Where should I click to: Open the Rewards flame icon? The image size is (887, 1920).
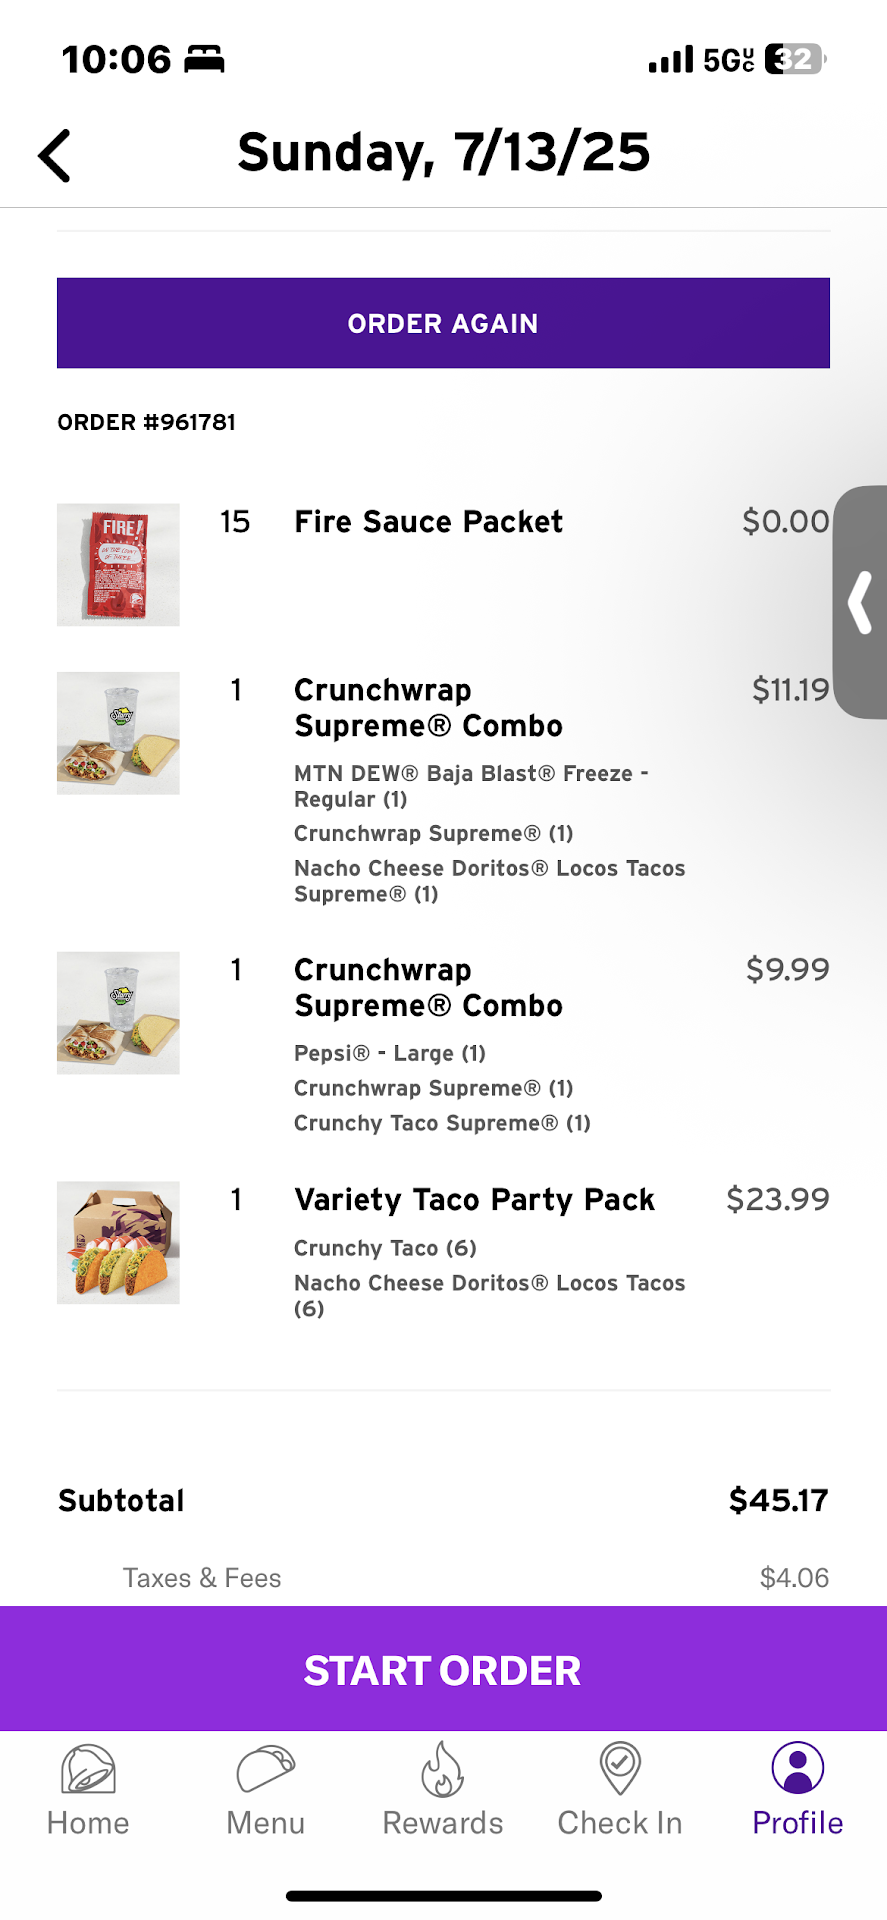tap(442, 1769)
